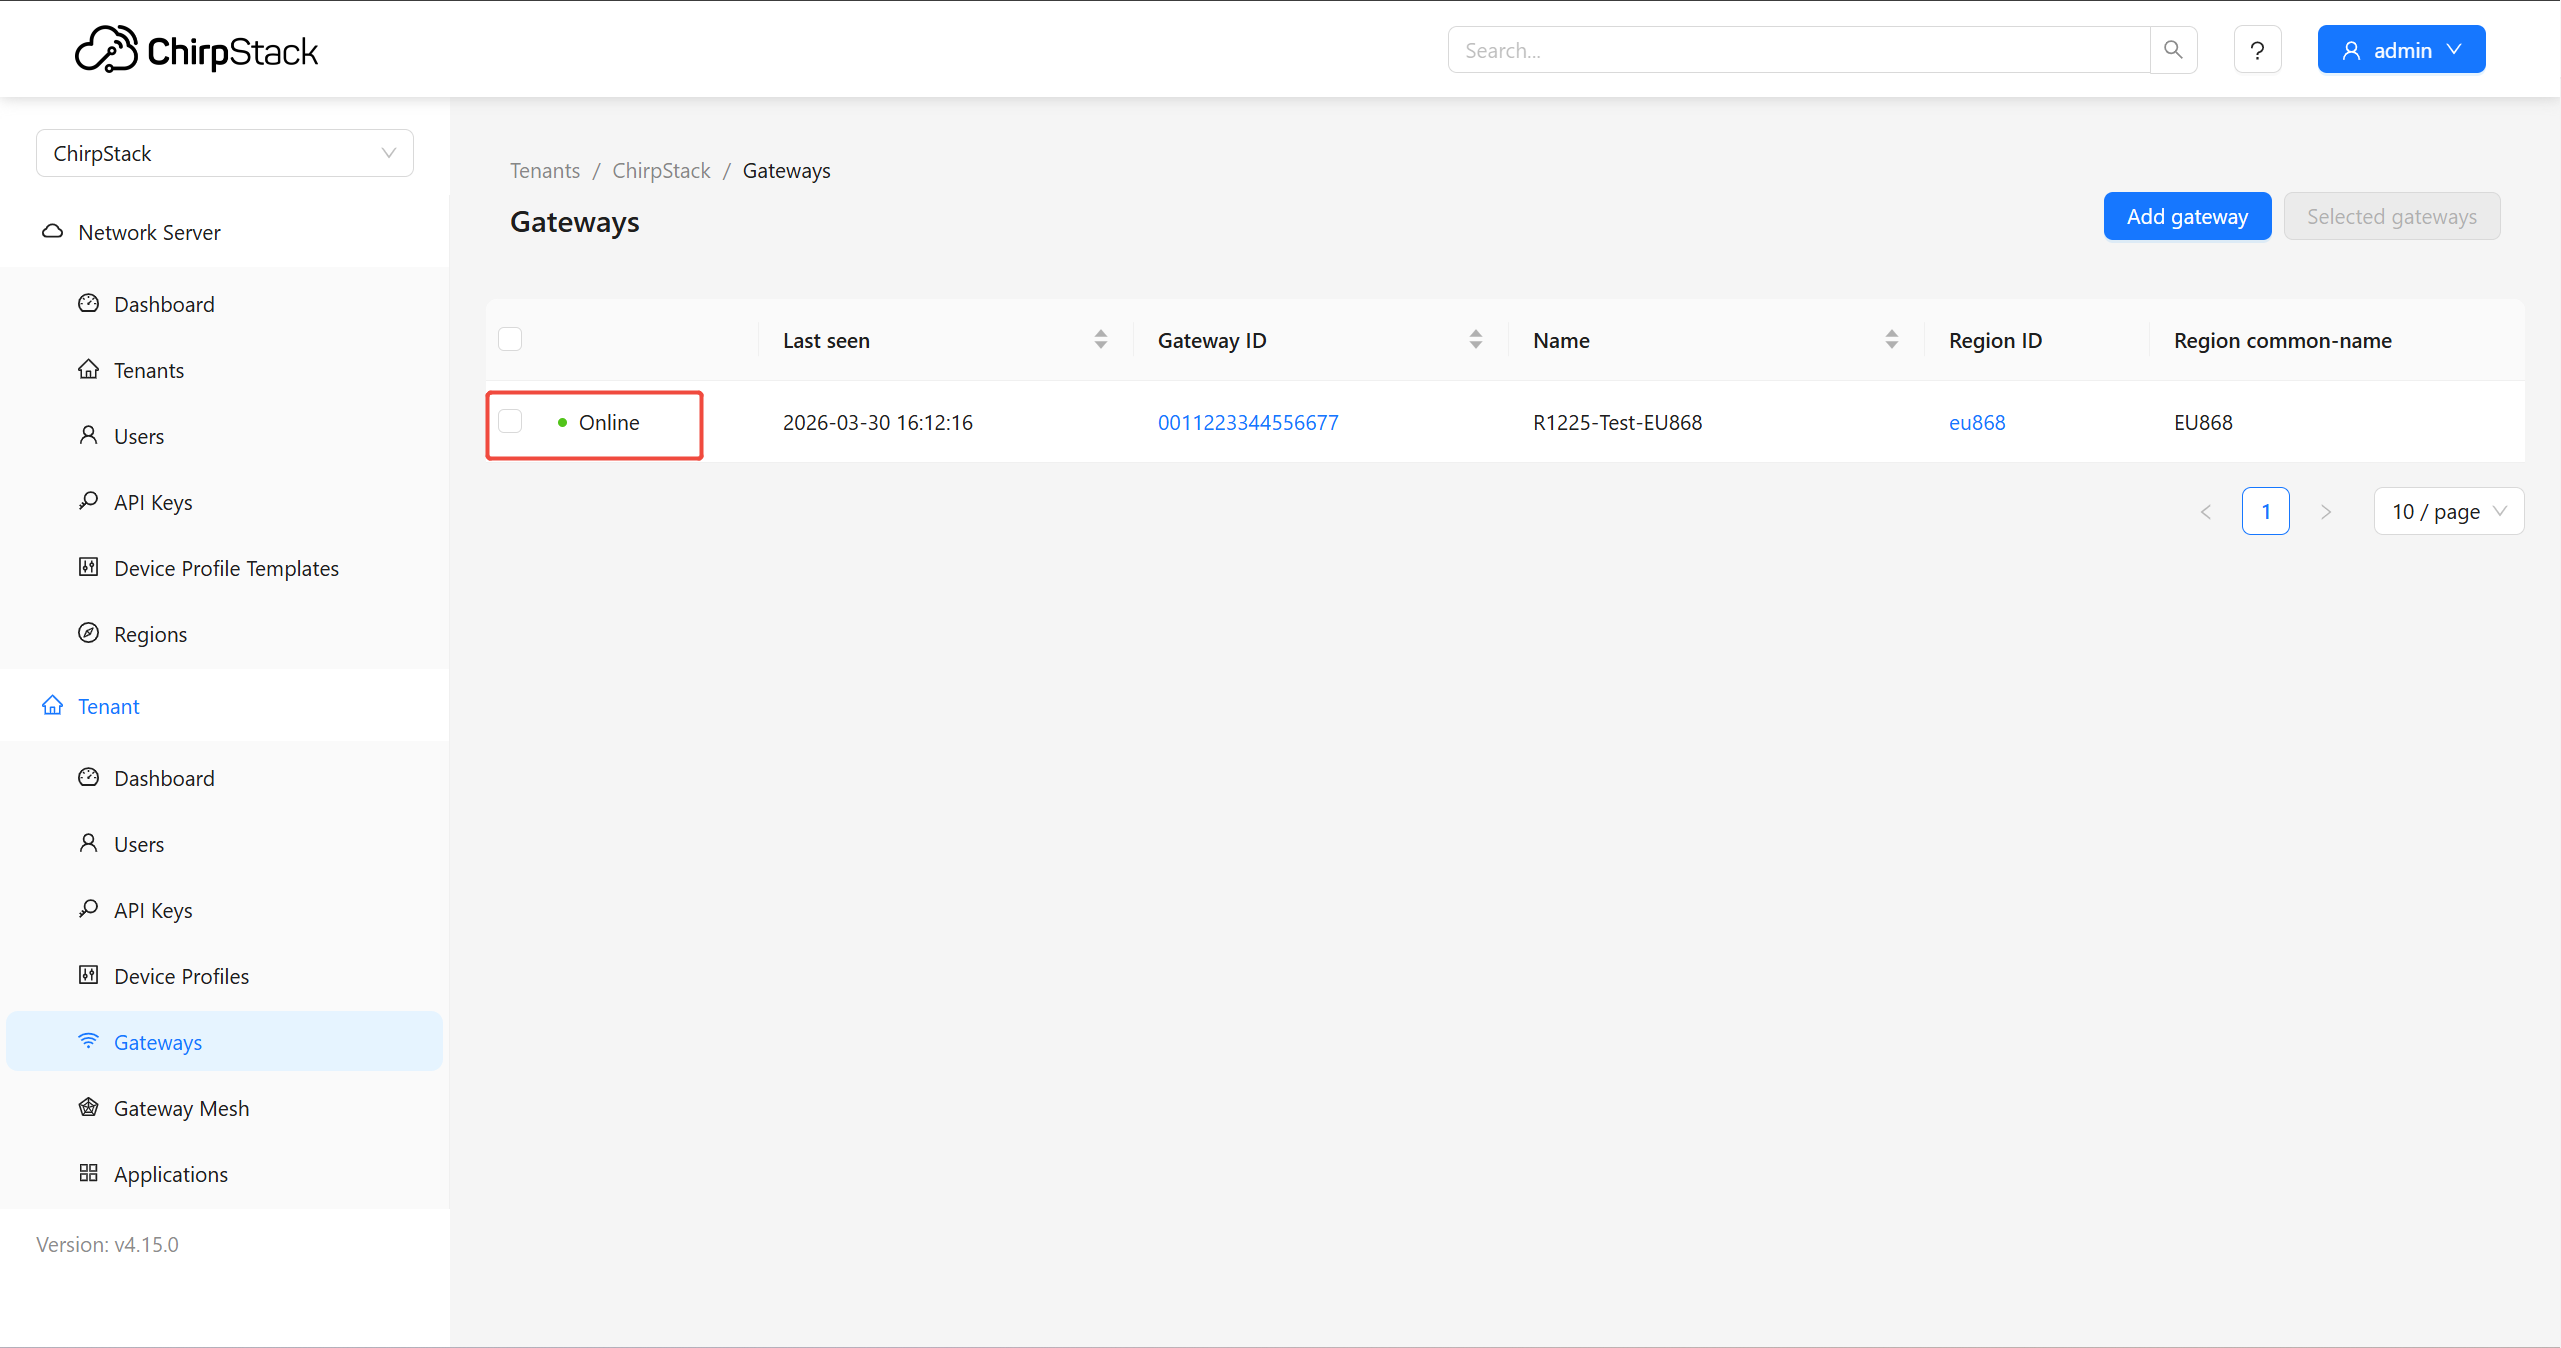Click the Network Server cloud icon
The width and height of the screenshot is (2561, 1348).
pos(53,232)
